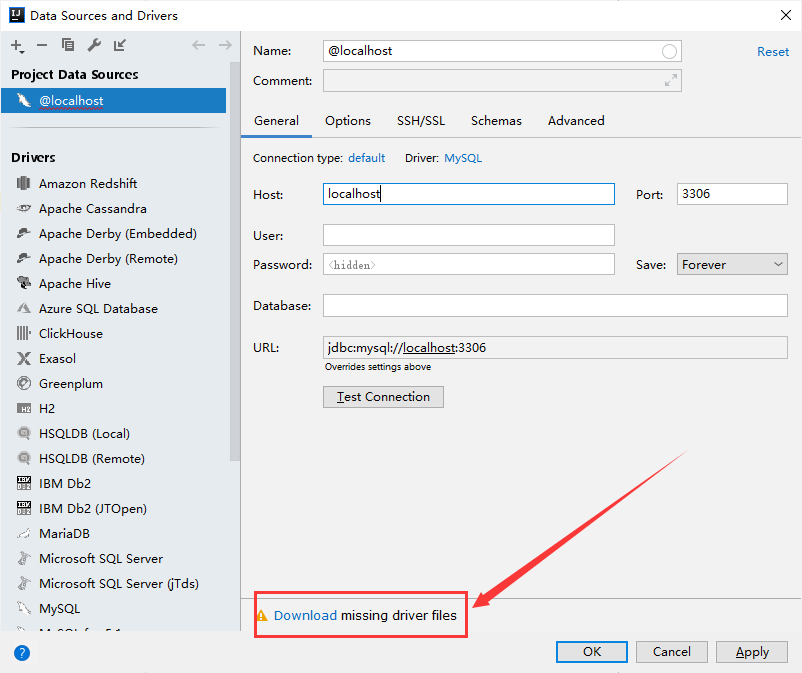Click the User input field
802x673 pixels.
coord(469,235)
